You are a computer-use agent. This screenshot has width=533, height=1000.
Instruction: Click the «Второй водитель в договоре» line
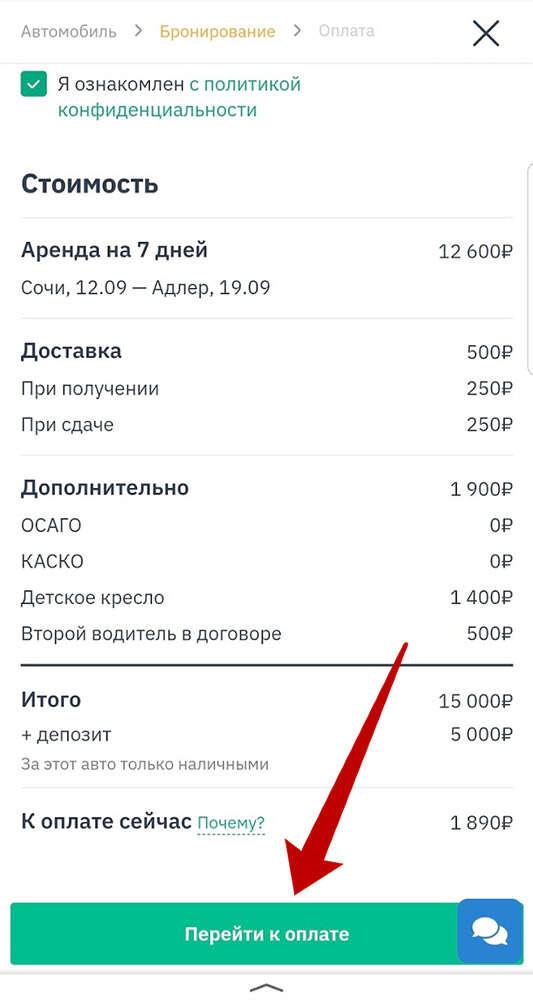(x=266, y=634)
